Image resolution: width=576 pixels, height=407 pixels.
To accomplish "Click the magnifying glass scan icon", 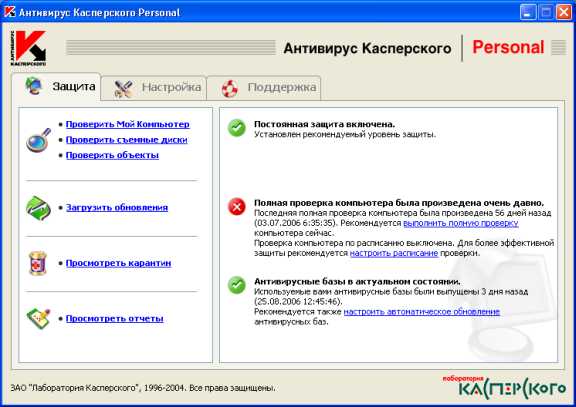I will 38,140.
